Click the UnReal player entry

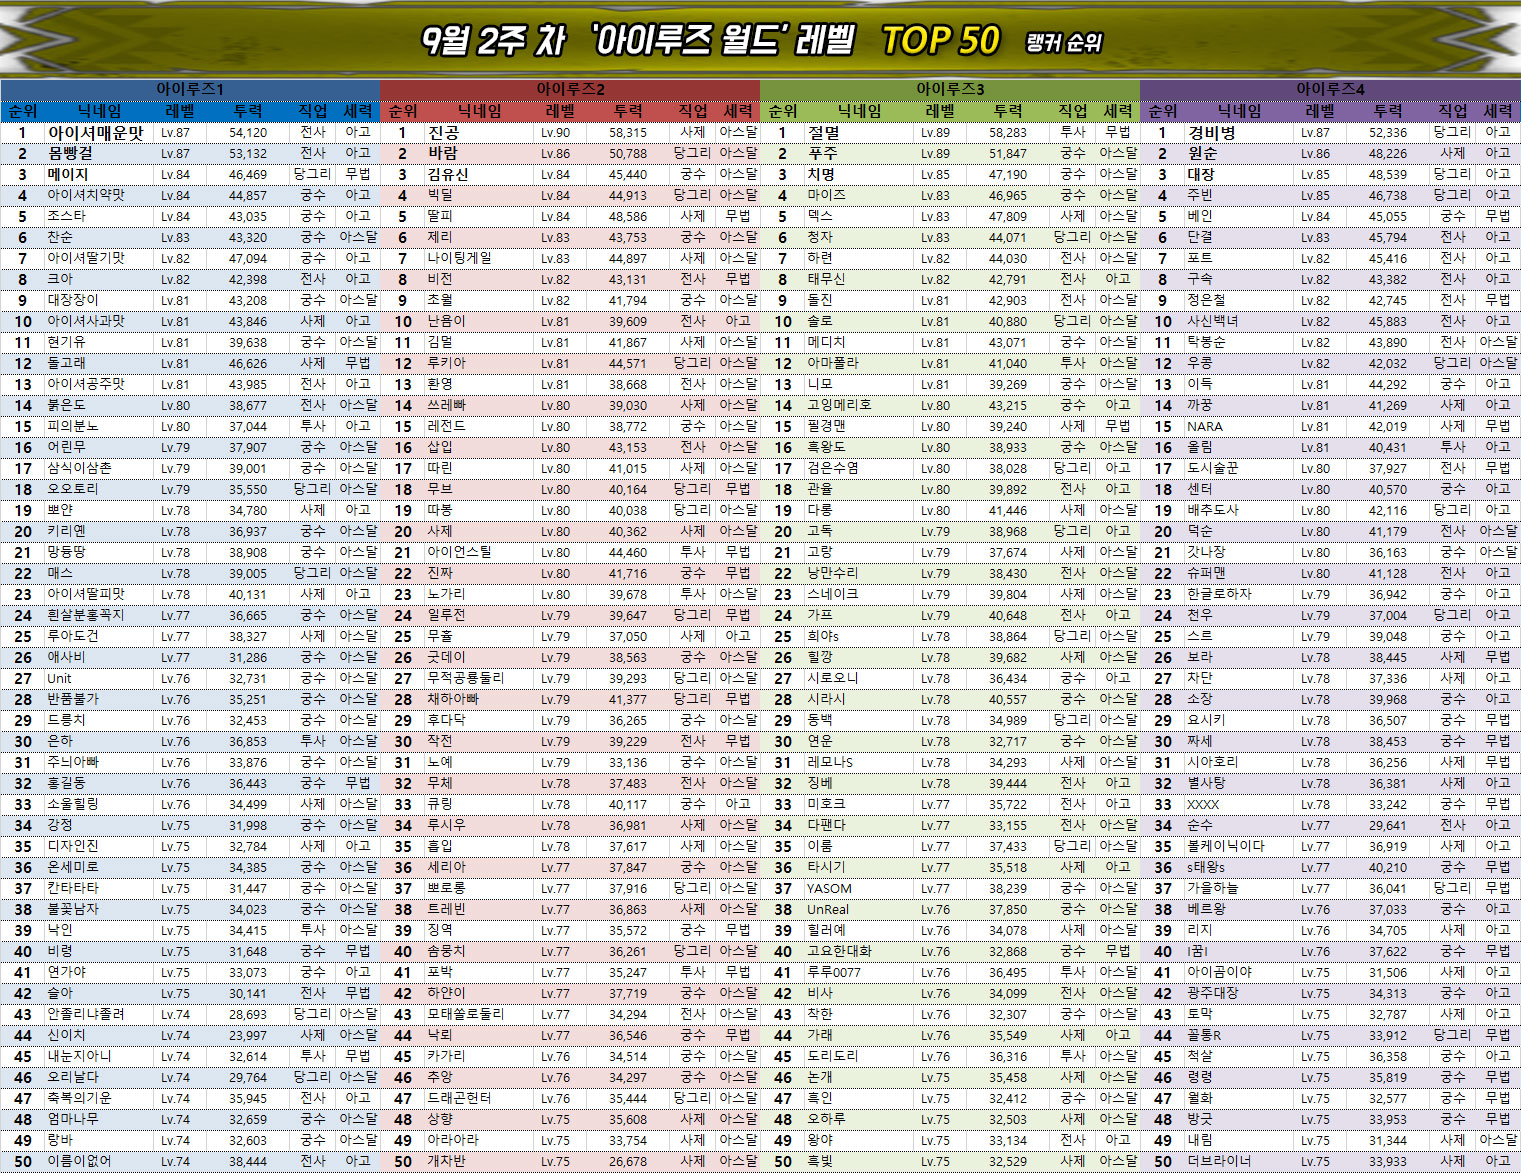click(x=828, y=909)
